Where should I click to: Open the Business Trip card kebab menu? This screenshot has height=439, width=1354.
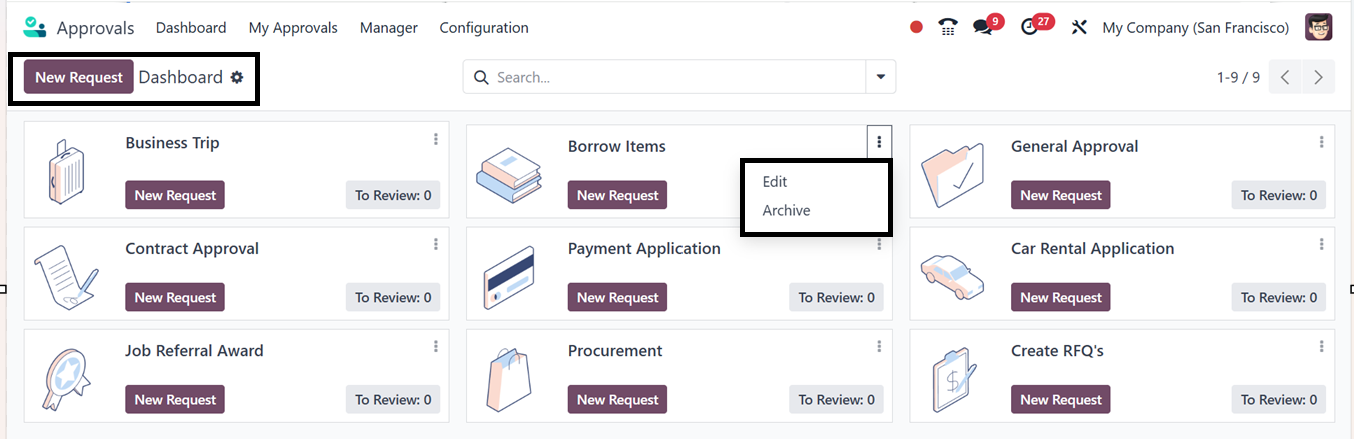[436, 140]
